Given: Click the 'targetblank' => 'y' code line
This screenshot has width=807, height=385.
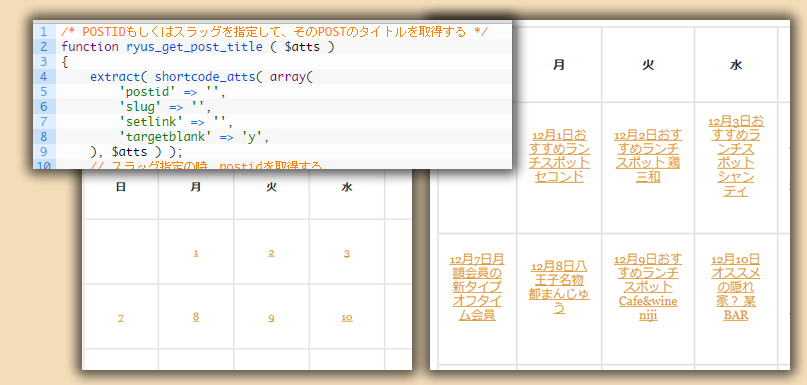Looking at the screenshot, I should [194, 137].
